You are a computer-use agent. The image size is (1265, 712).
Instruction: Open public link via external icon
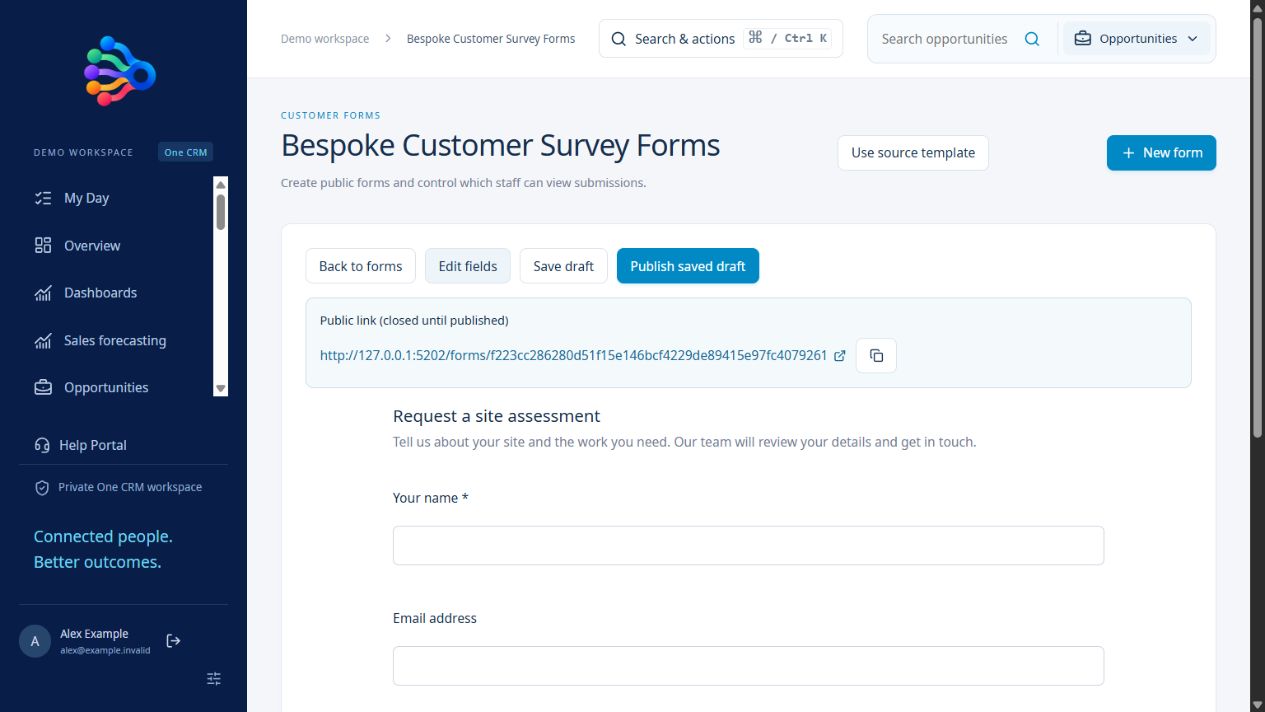(840, 355)
